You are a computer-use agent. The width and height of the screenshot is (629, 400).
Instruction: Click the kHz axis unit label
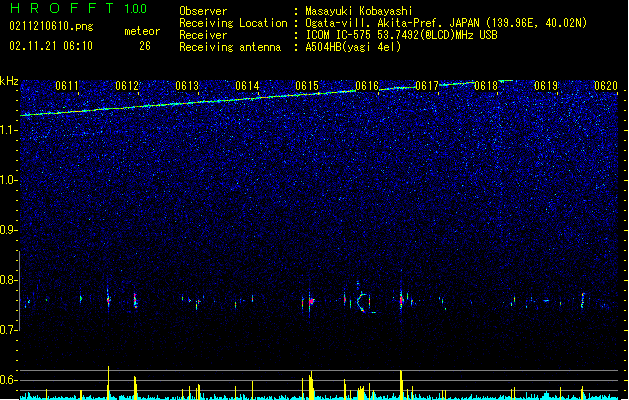[x=9, y=81]
